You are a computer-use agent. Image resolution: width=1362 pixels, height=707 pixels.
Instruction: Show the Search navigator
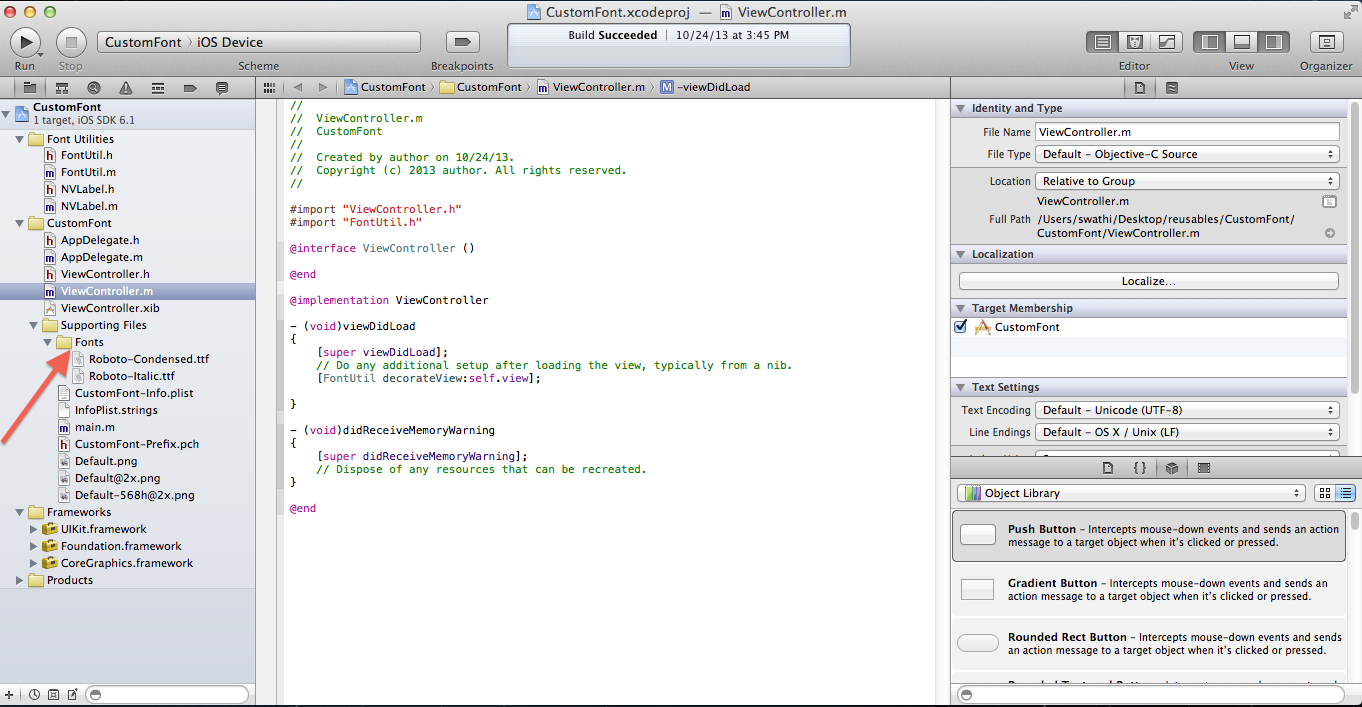tap(93, 88)
